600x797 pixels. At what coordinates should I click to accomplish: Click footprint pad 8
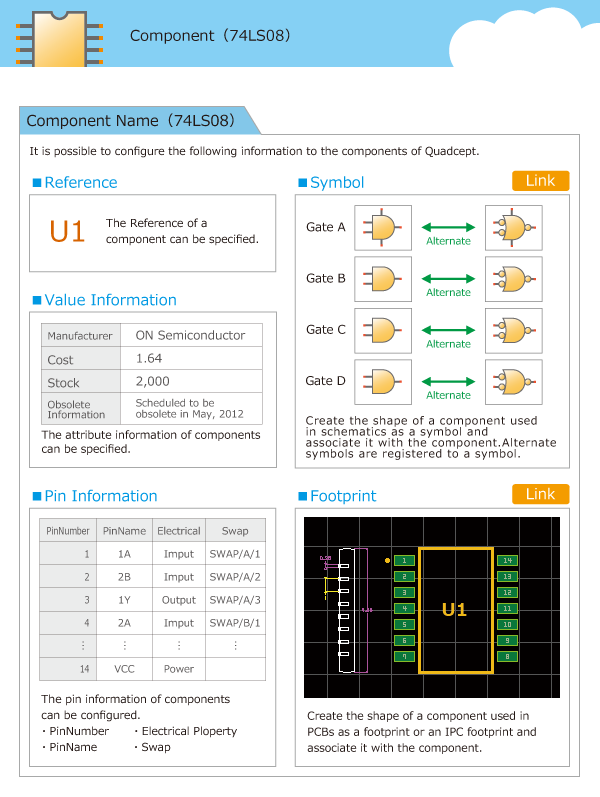click(507, 656)
